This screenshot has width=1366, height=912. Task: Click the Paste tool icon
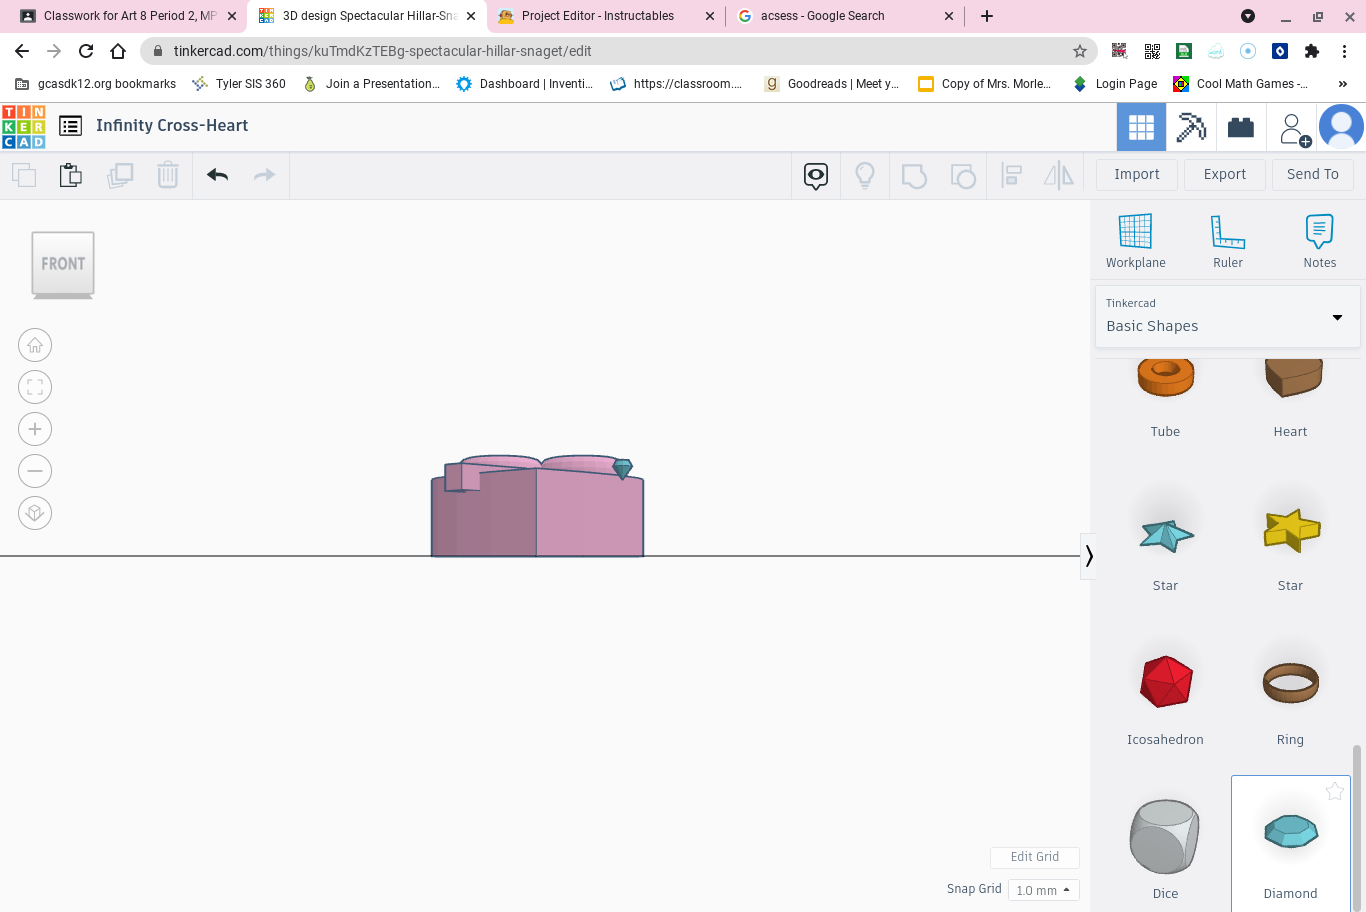pyautogui.click(x=71, y=175)
